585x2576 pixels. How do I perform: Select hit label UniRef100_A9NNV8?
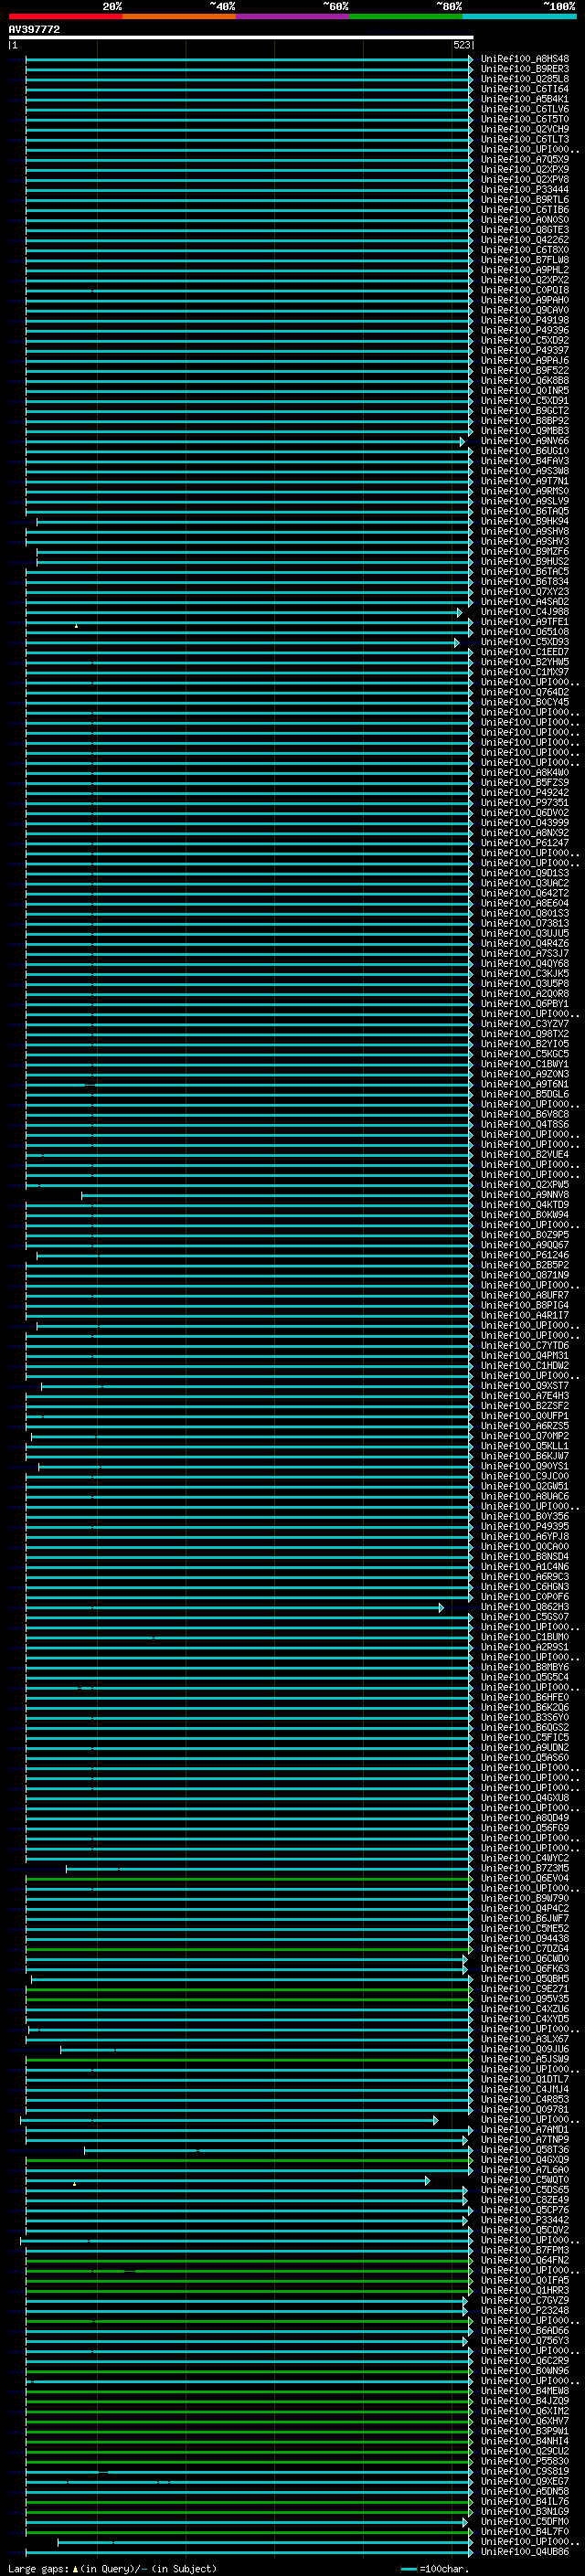524,1195
